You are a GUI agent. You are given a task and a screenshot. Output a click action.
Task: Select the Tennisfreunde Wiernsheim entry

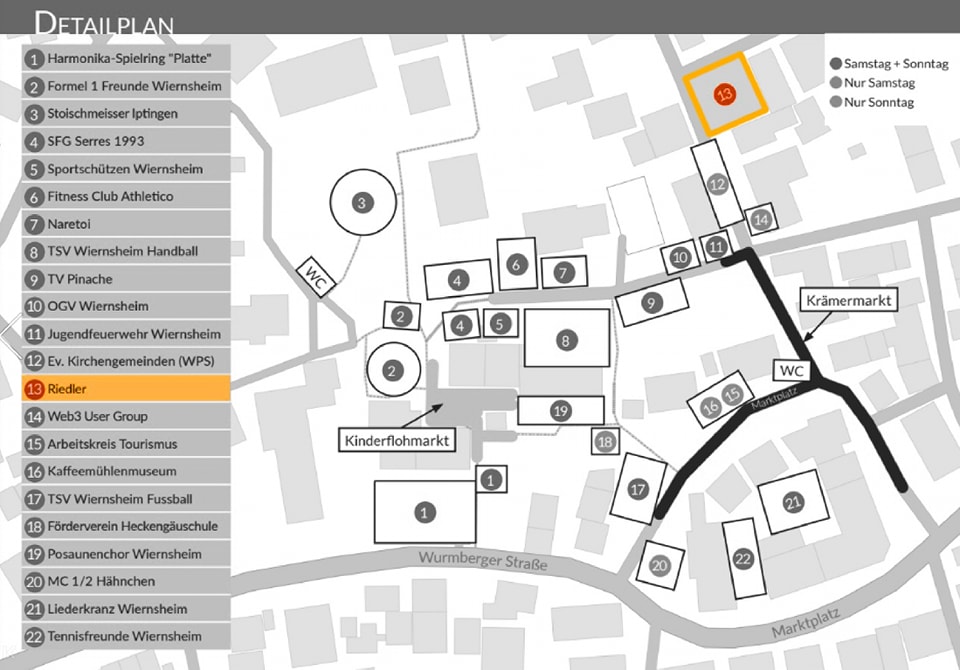coord(124,636)
